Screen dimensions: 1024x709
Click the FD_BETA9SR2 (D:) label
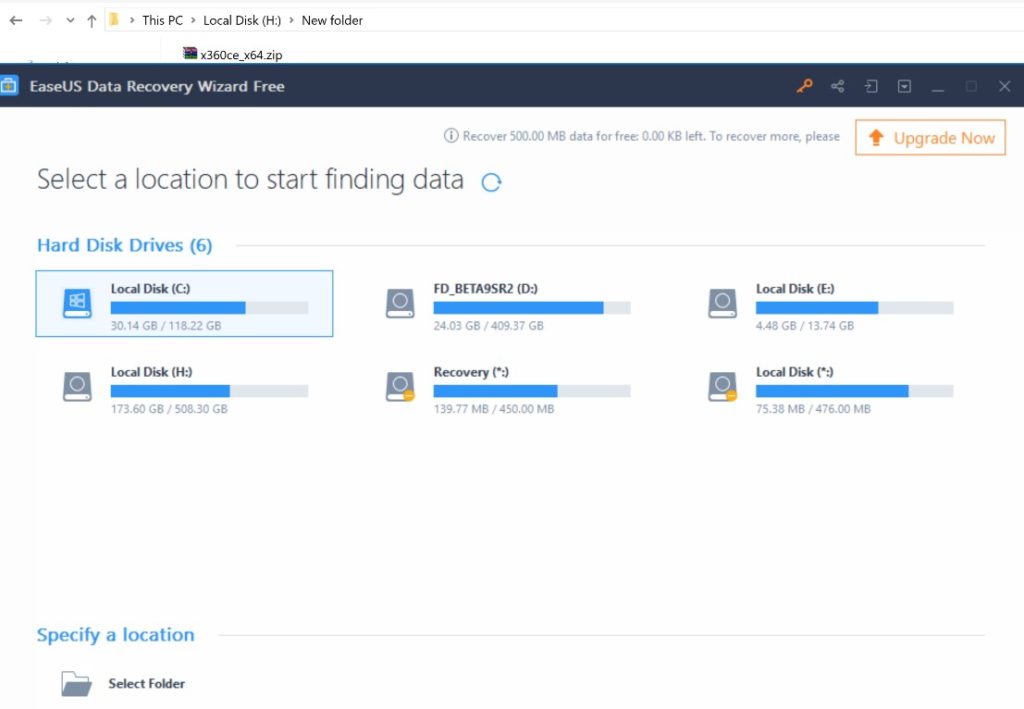485,289
